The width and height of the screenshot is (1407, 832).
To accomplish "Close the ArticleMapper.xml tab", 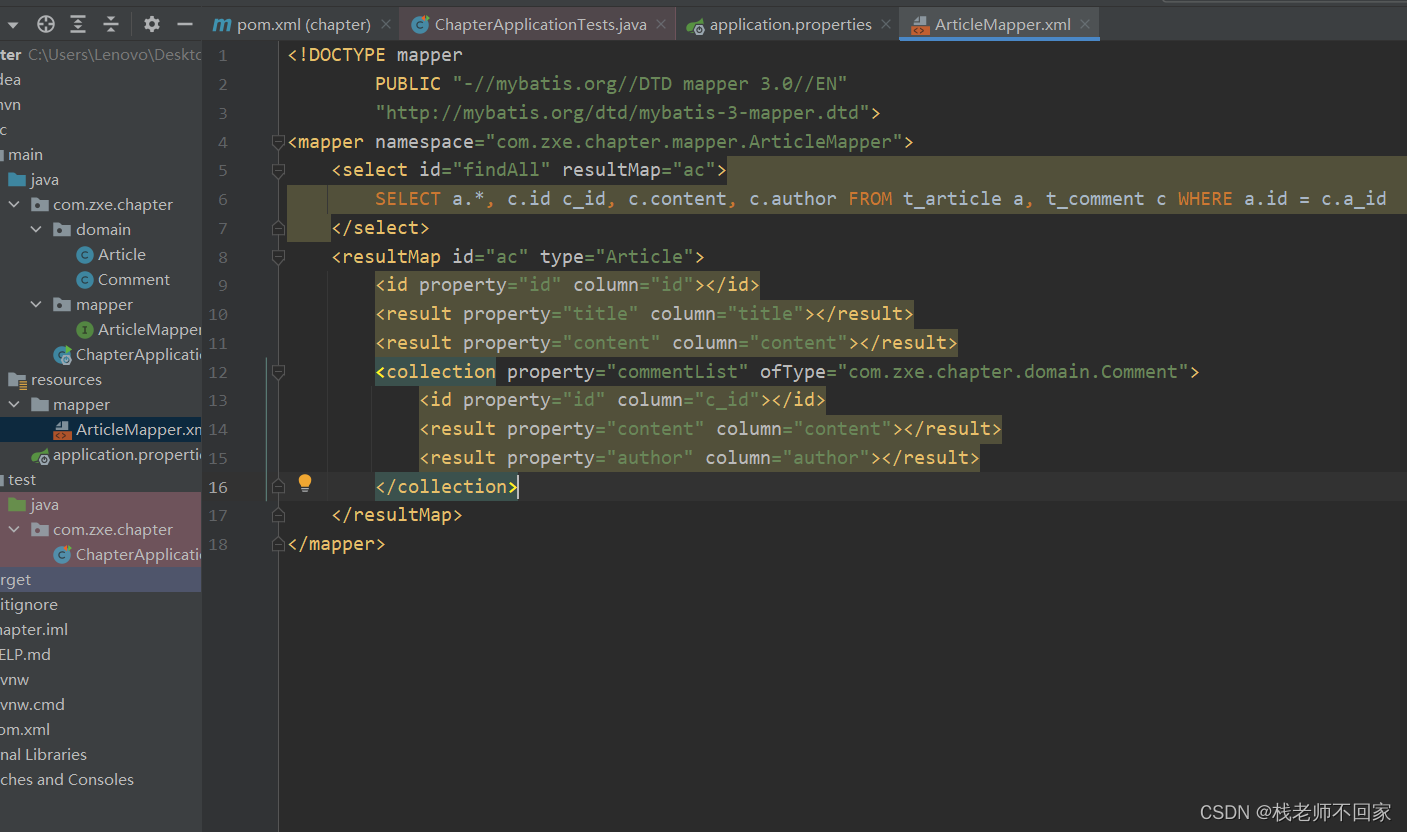I will 1085,24.
